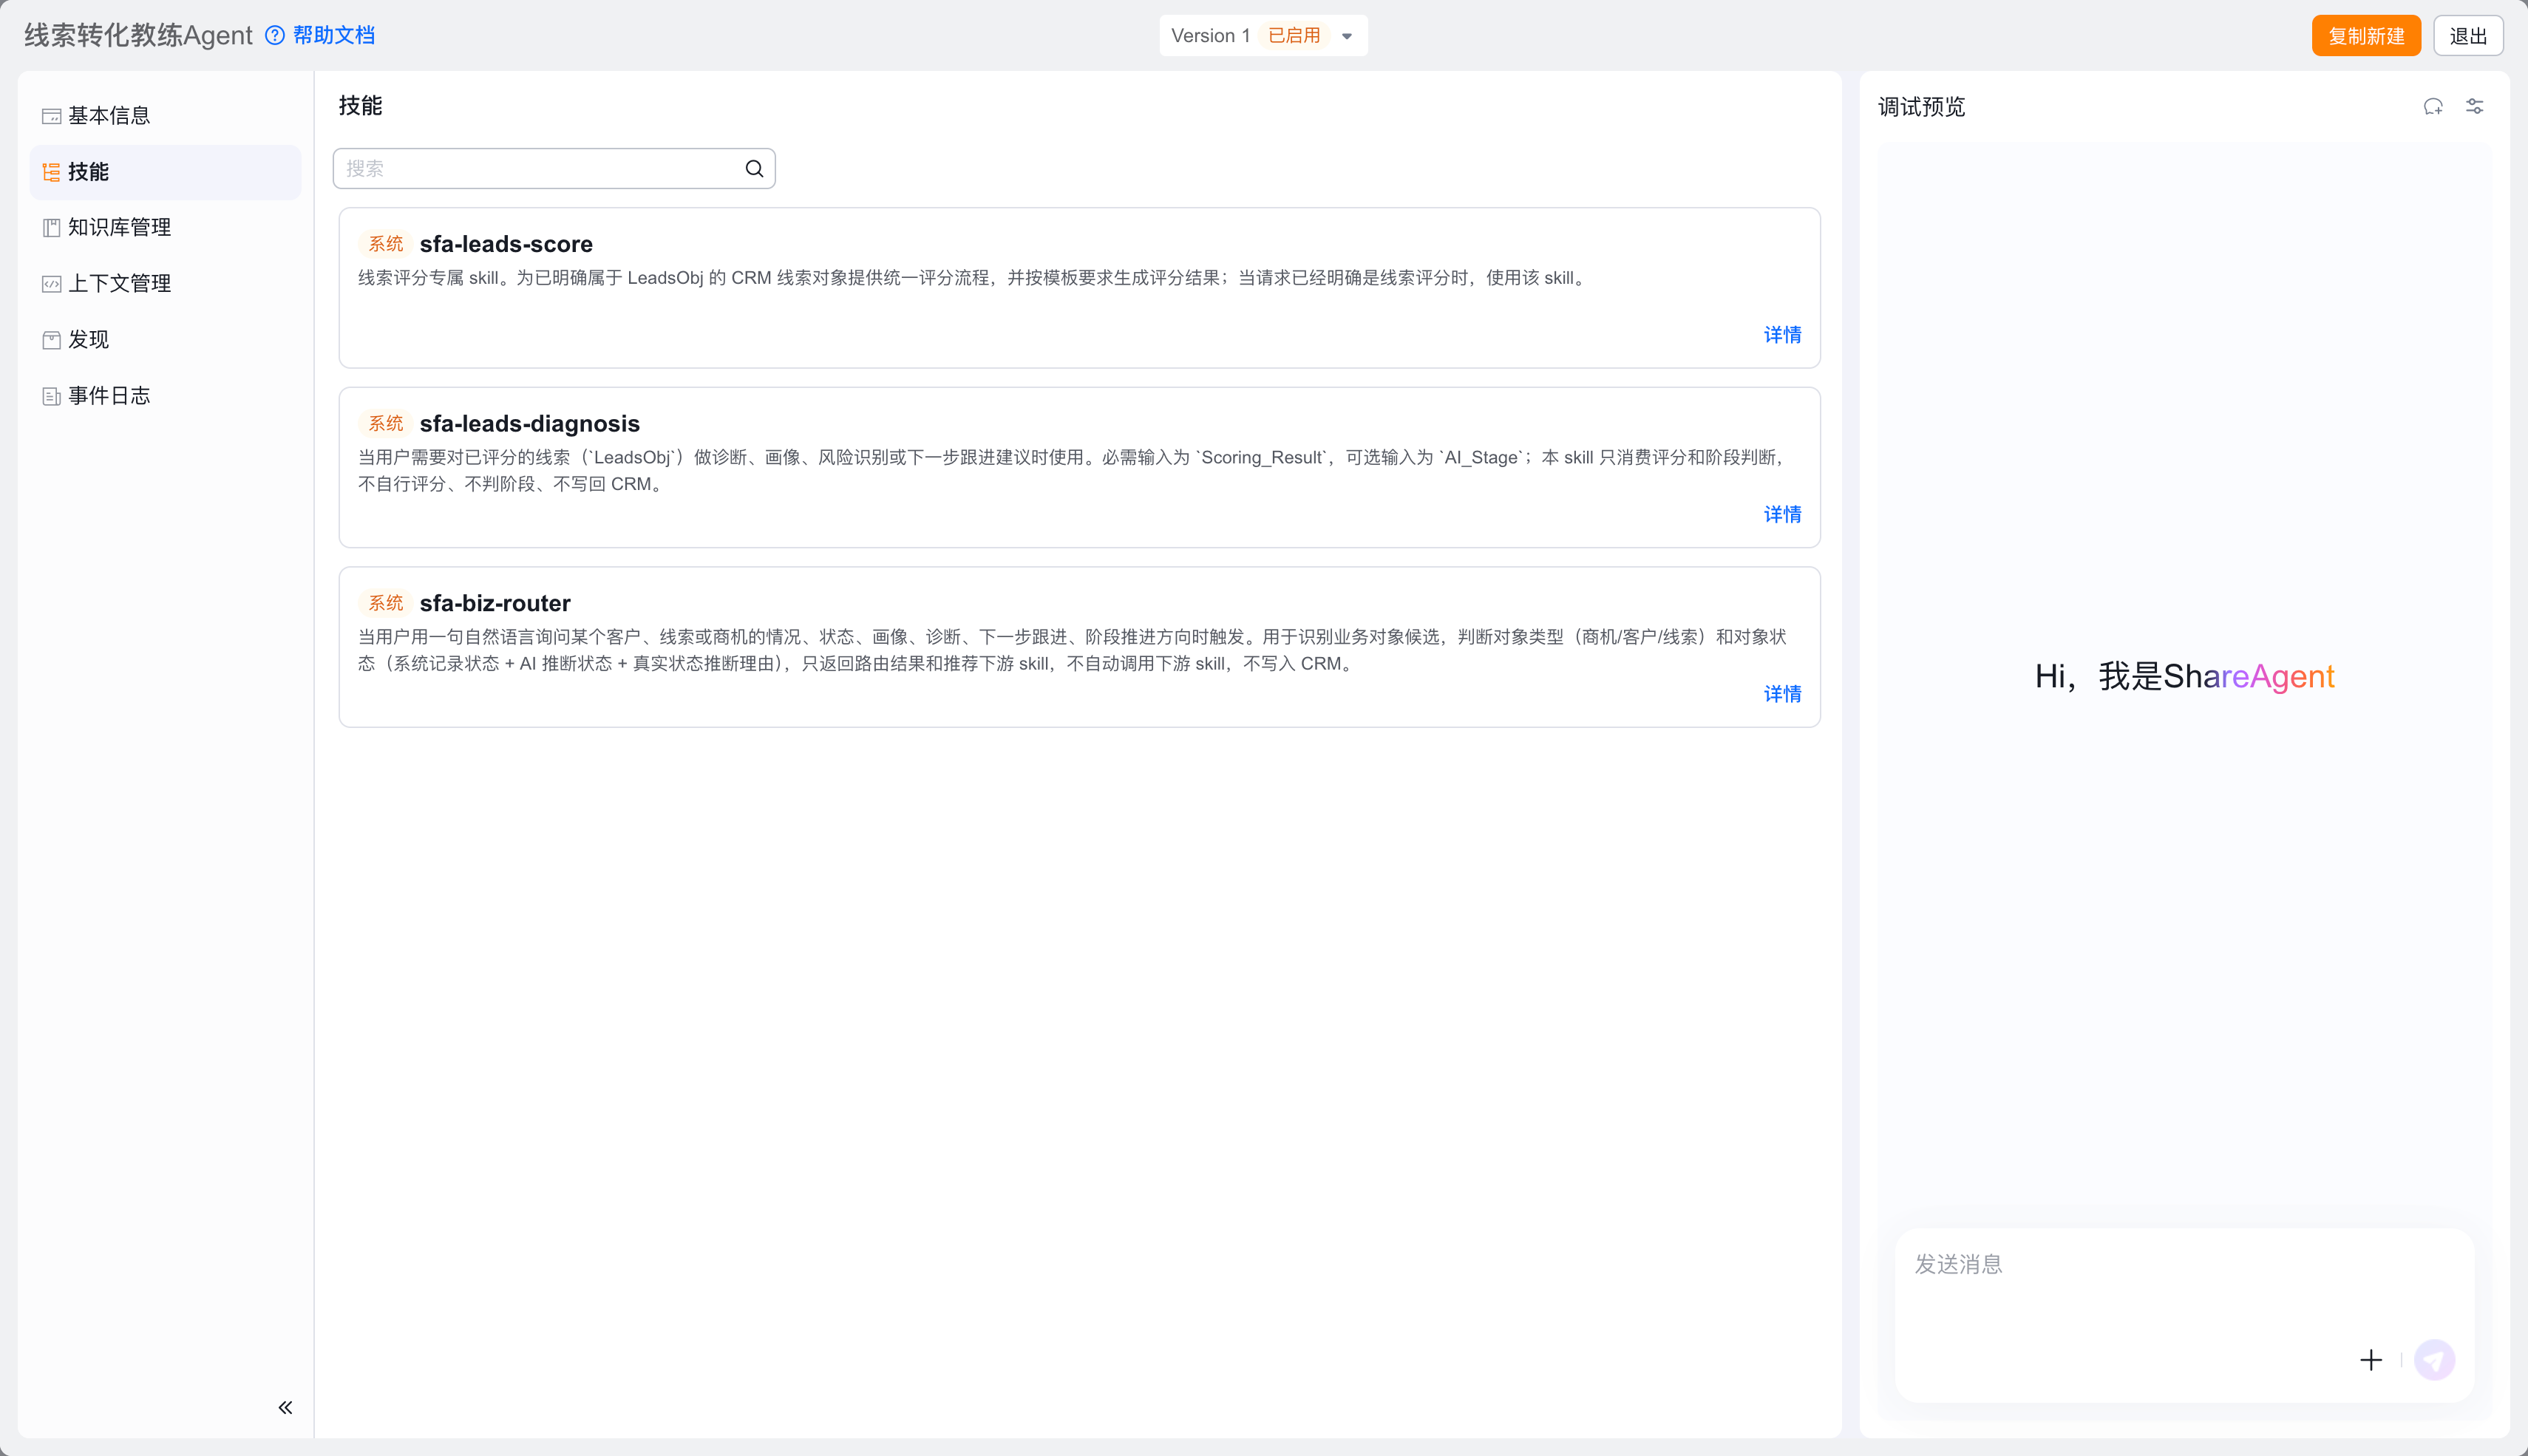Click the 事件日志 sidebar icon

click(51, 396)
